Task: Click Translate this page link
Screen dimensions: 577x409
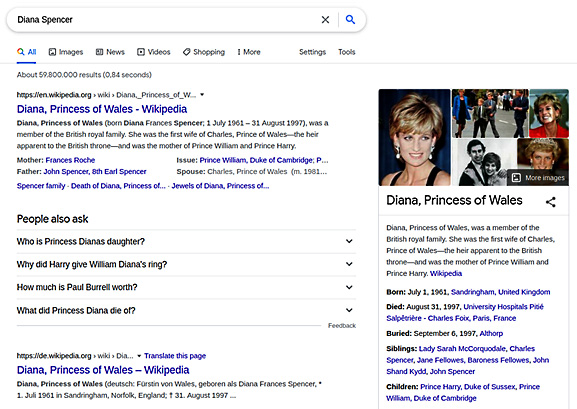Action: (x=175, y=356)
